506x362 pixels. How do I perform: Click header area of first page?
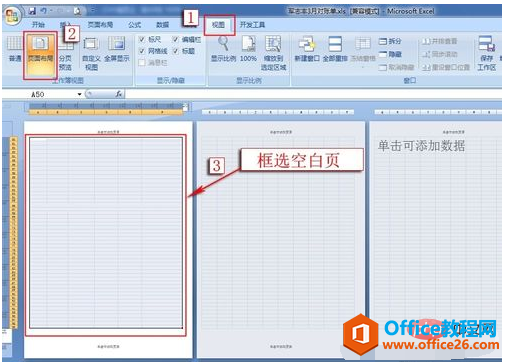pyautogui.click(x=108, y=132)
